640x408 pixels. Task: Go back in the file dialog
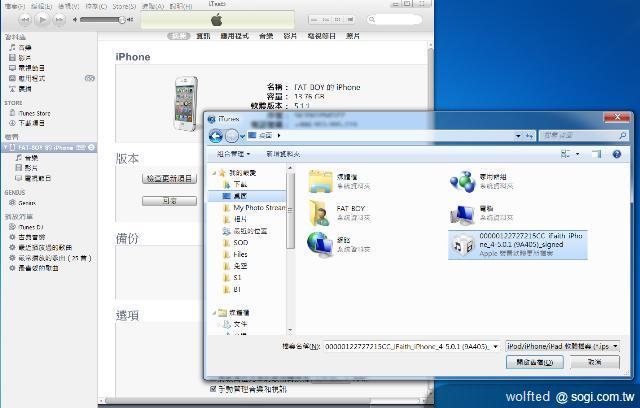(216, 135)
